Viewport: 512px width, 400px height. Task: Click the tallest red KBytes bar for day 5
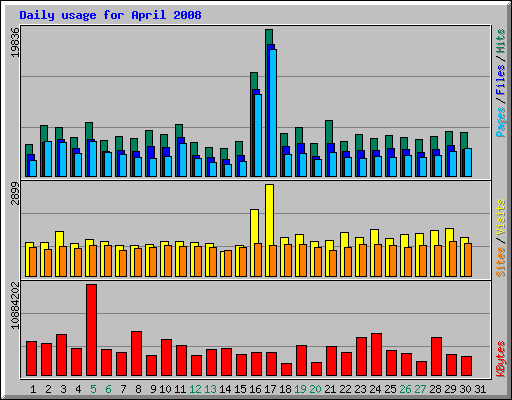tap(92, 330)
